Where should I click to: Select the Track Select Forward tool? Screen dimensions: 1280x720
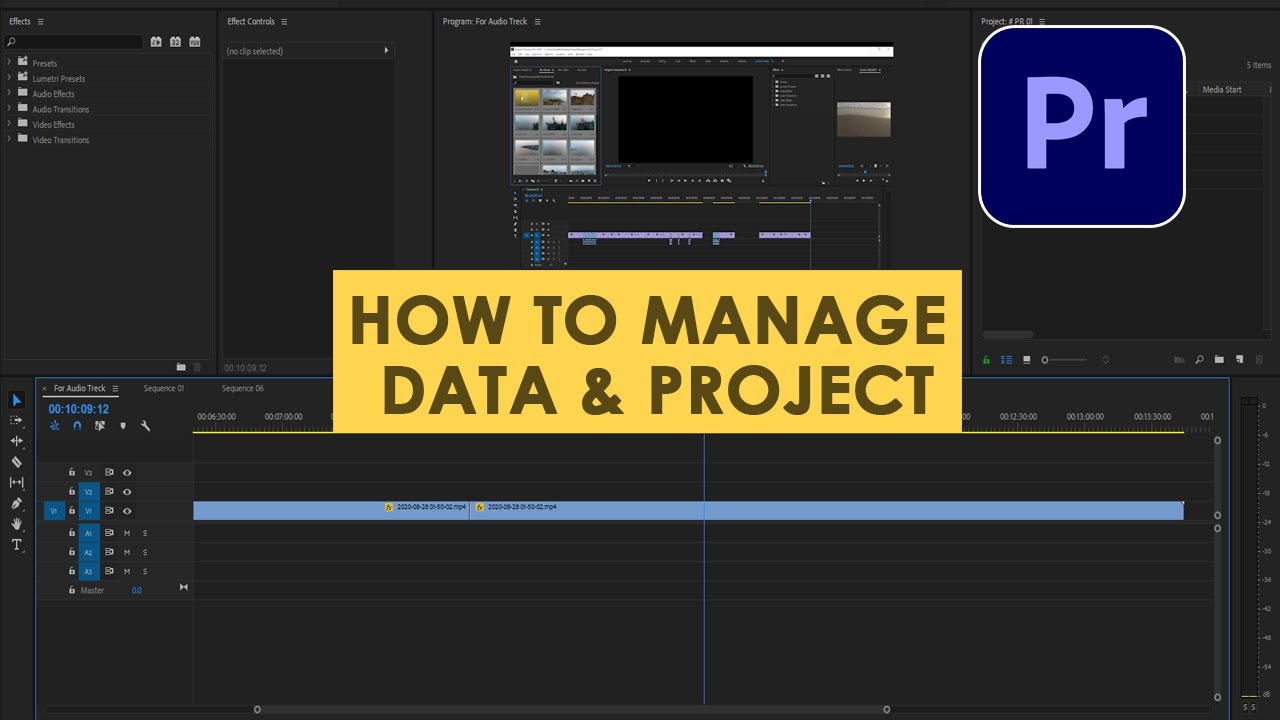tap(17, 420)
